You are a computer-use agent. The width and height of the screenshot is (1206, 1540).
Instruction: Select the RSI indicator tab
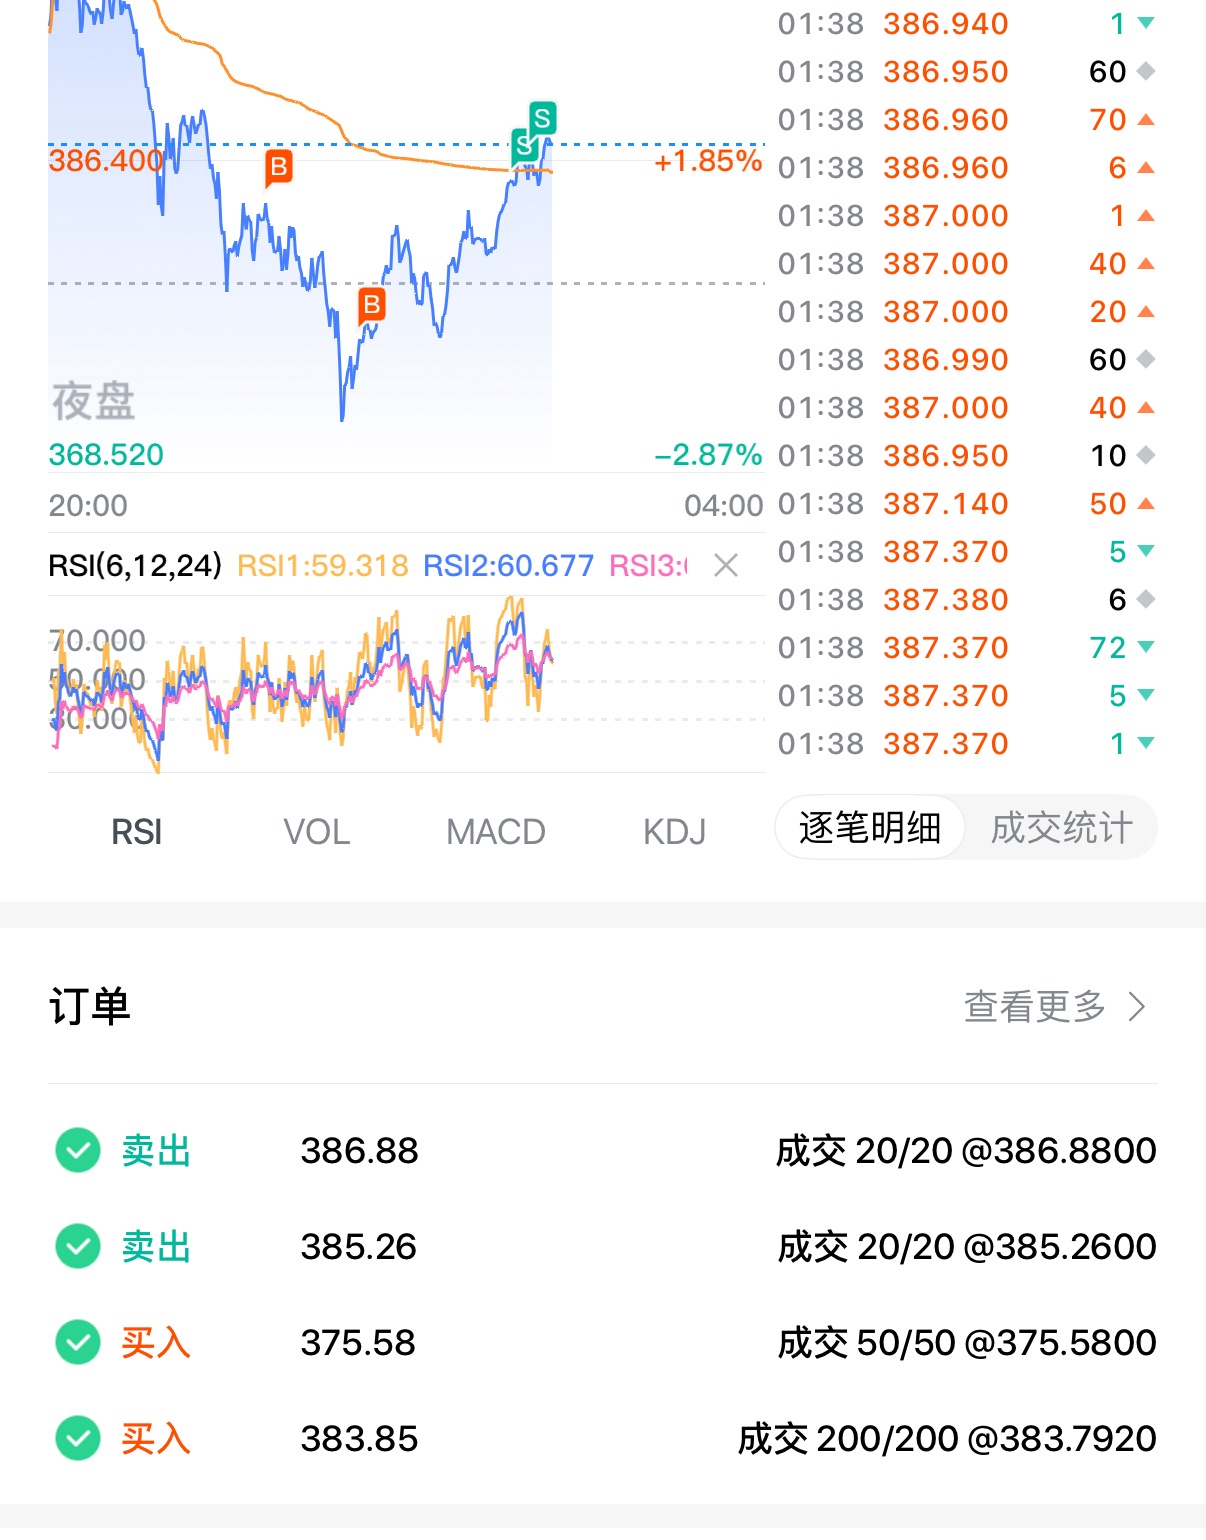coord(136,832)
